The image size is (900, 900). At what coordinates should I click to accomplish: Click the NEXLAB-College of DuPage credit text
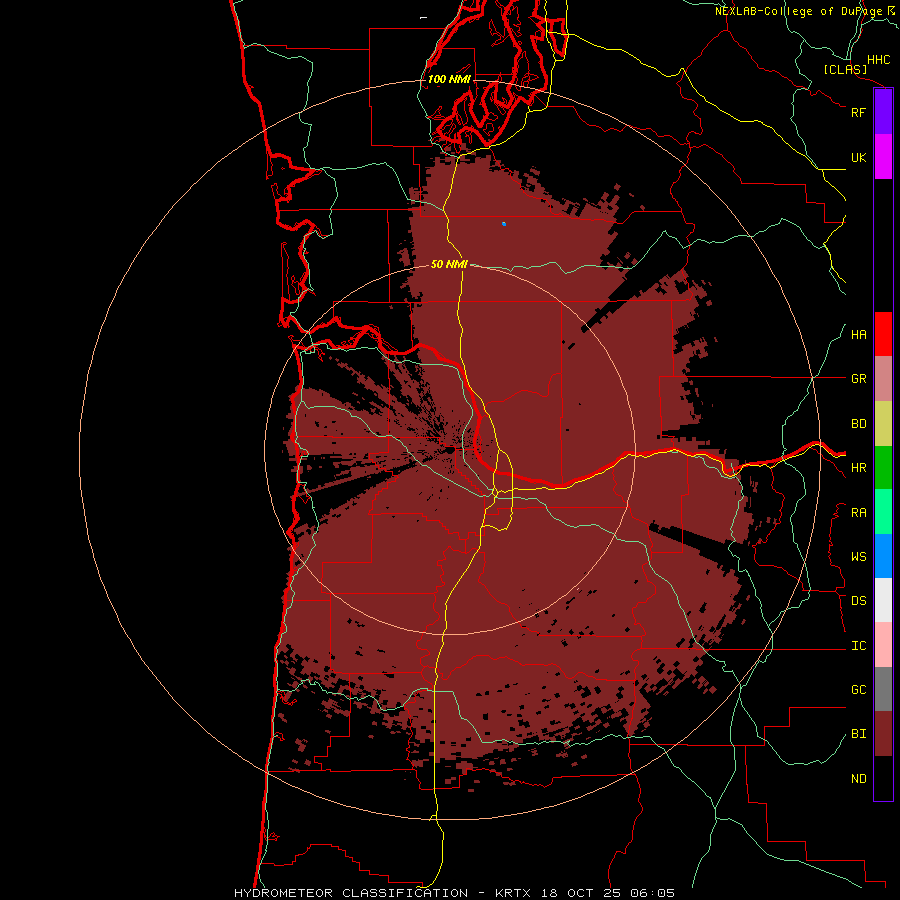pyautogui.click(x=798, y=11)
